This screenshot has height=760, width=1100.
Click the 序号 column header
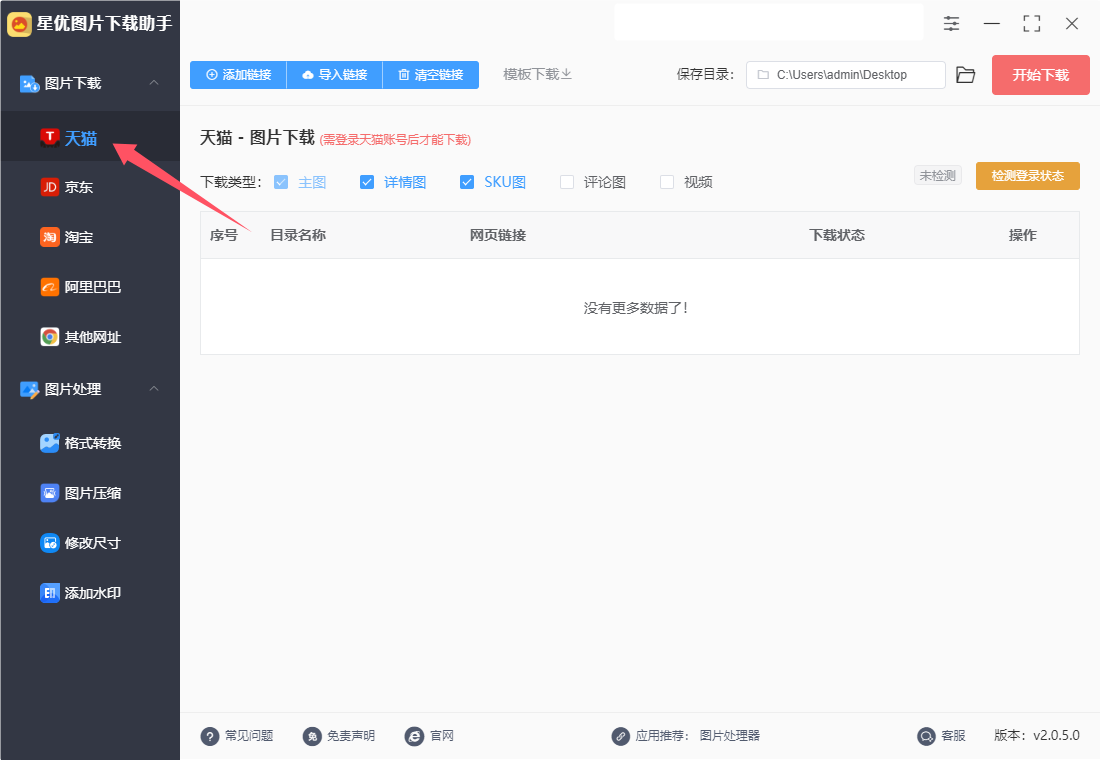coord(224,235)
